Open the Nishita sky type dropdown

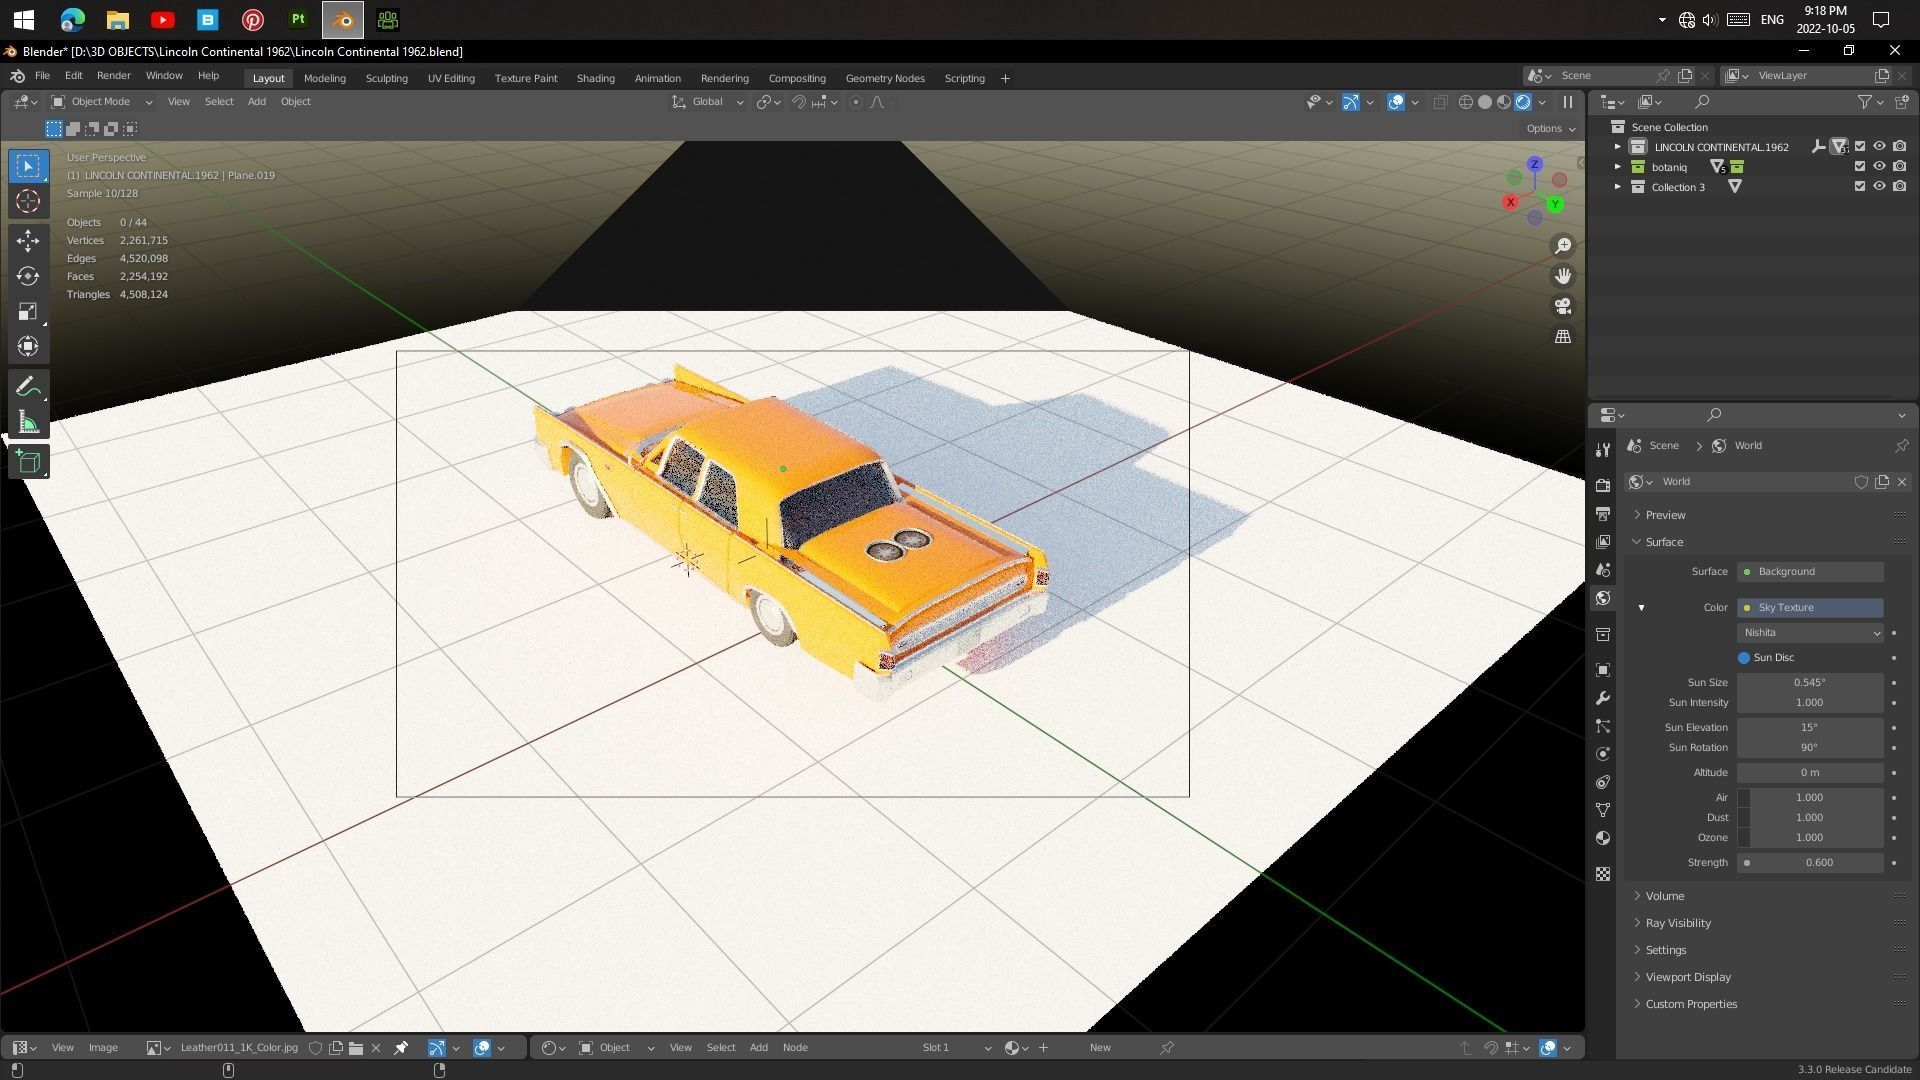1810,633
